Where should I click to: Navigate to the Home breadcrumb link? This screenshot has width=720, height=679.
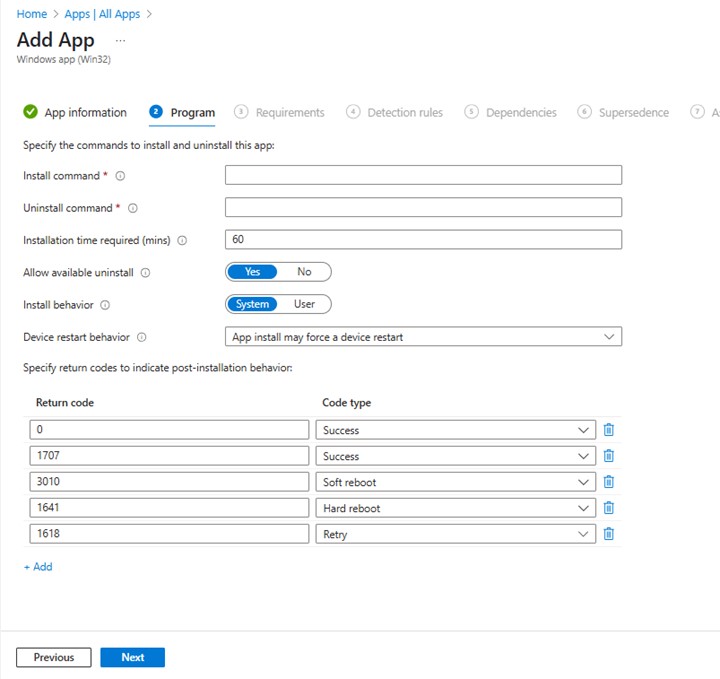coord(32,14)
